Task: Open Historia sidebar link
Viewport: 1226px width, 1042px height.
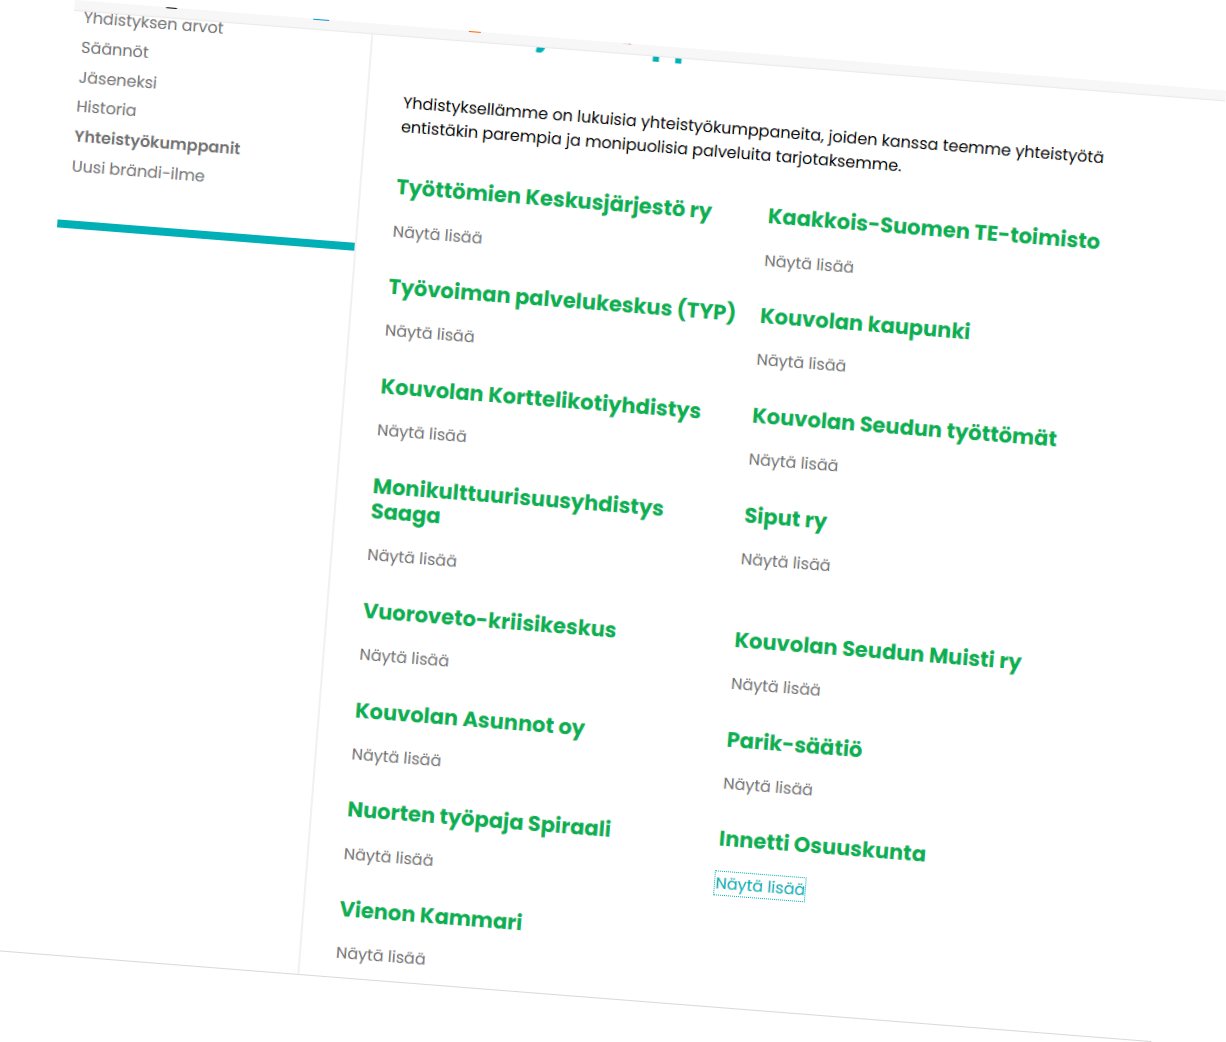Action: [106, 108]
